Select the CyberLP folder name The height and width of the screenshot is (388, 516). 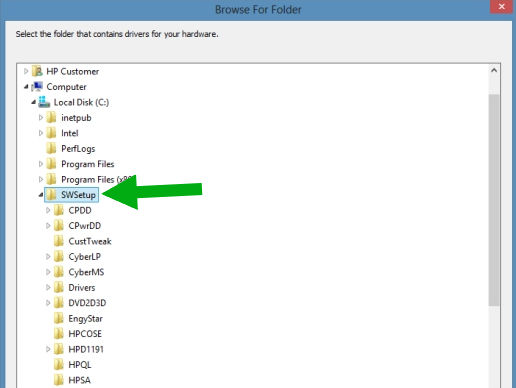pyautogui.click(x=85, y=257)
